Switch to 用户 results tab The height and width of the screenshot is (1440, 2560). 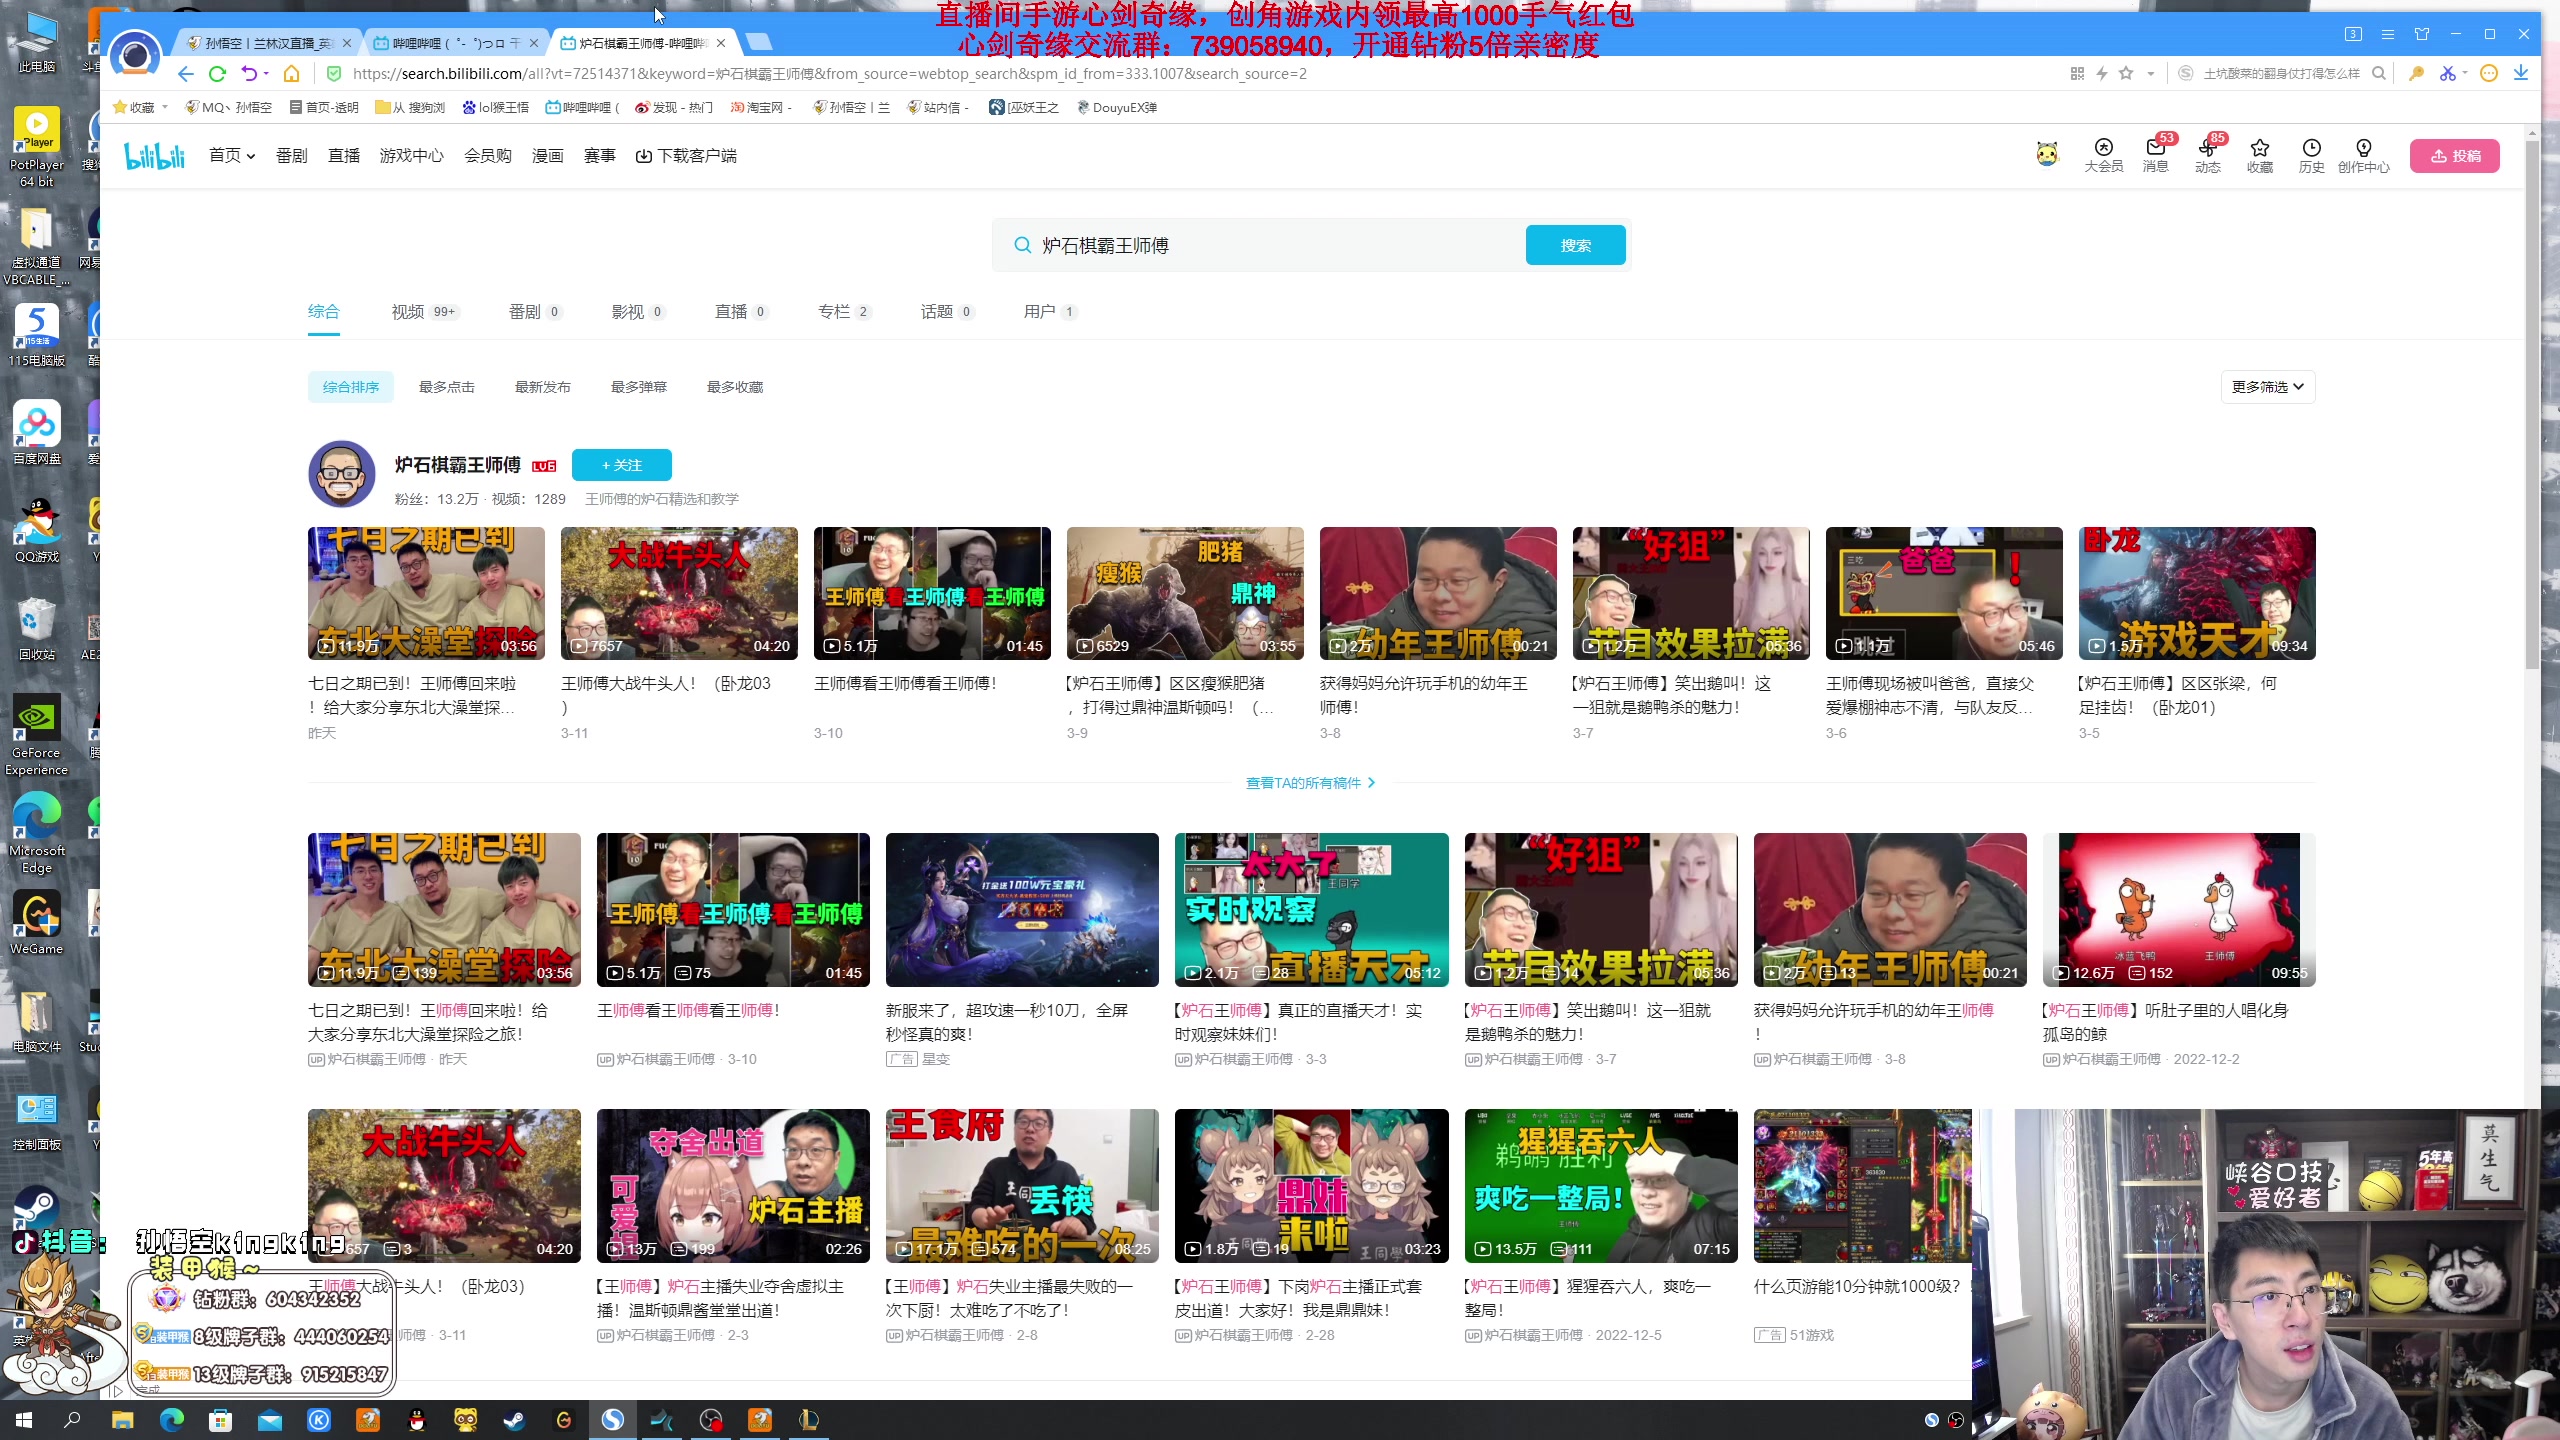tap(1050, 312)
